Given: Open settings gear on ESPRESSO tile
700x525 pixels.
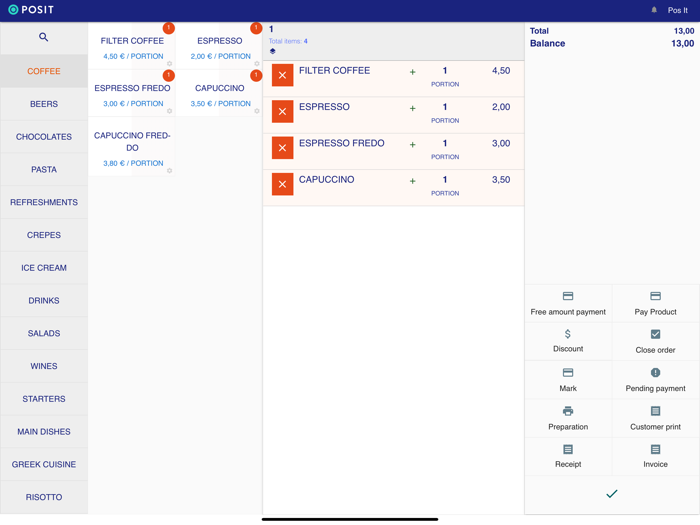Looking at the screenshot, I should coord(257,63).
